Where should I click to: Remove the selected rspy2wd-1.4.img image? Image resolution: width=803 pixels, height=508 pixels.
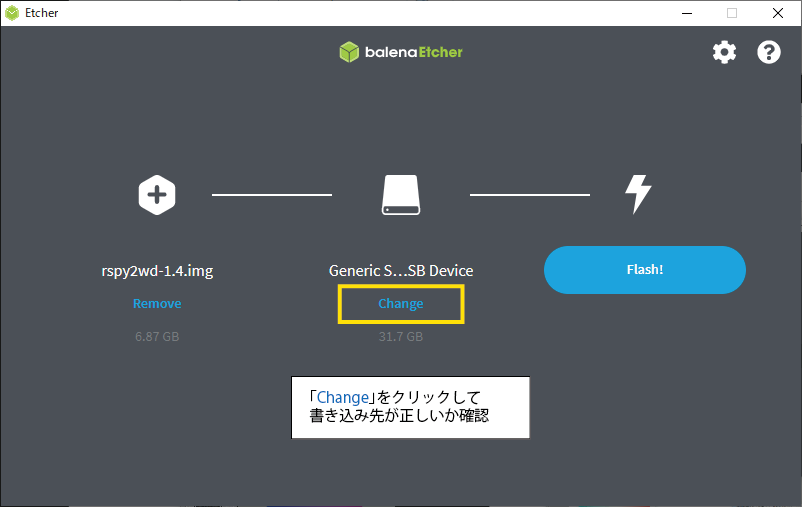(x=157, y=304)
